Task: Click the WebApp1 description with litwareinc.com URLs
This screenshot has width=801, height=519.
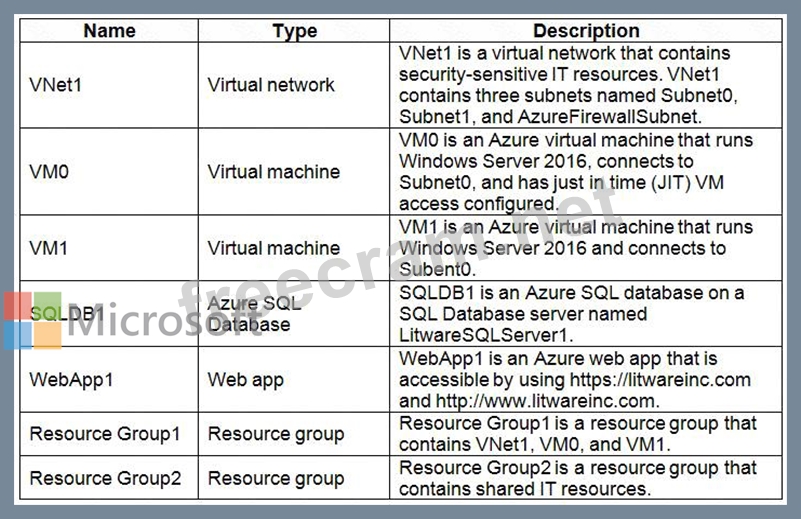Action: 575,380
